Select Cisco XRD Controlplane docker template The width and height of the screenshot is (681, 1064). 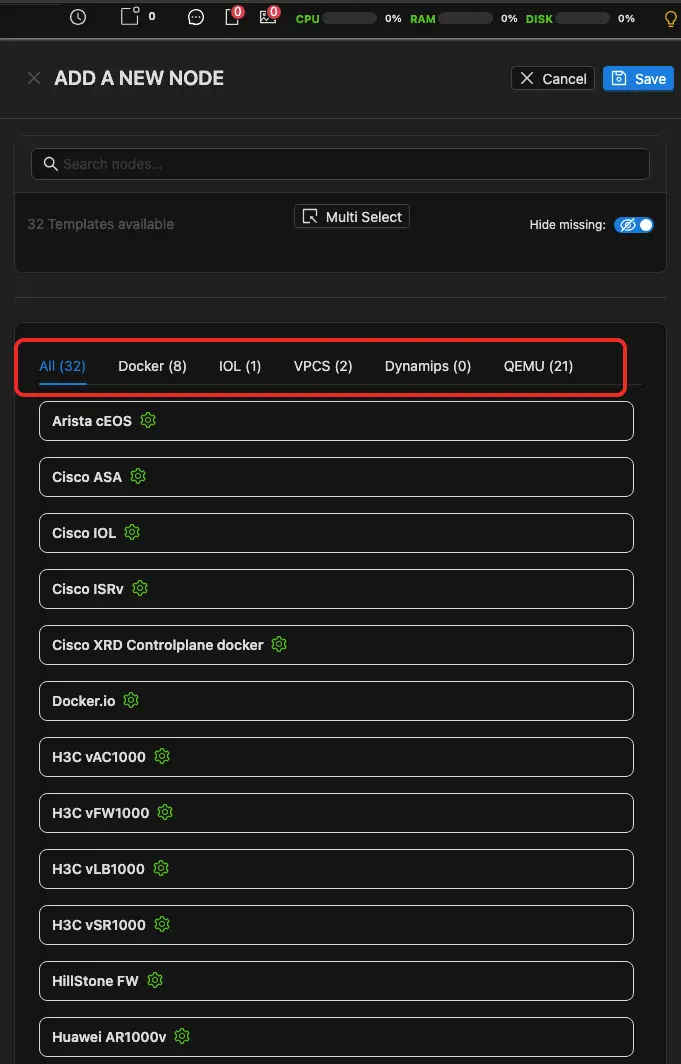pos(336,645)
